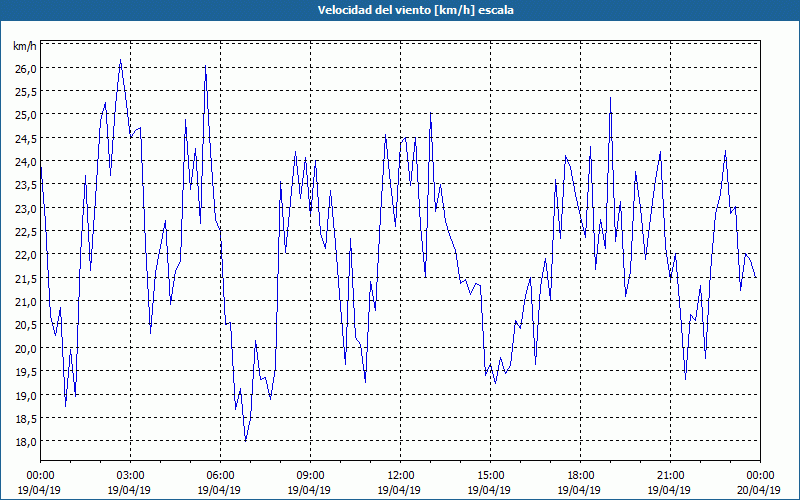Click the 03:00 time label
Screen dimensions: 800x500
131,476
